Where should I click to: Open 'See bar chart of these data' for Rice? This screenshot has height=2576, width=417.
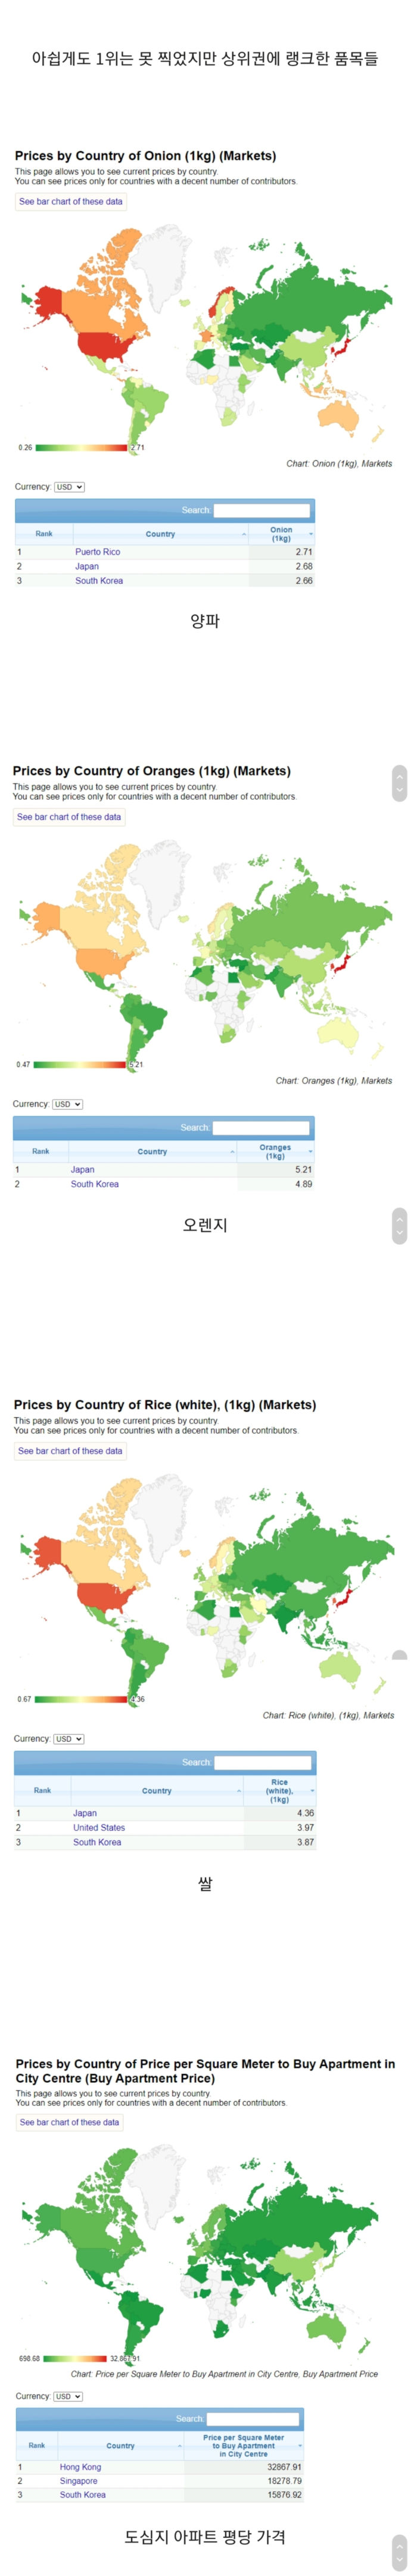[70, 1451]
